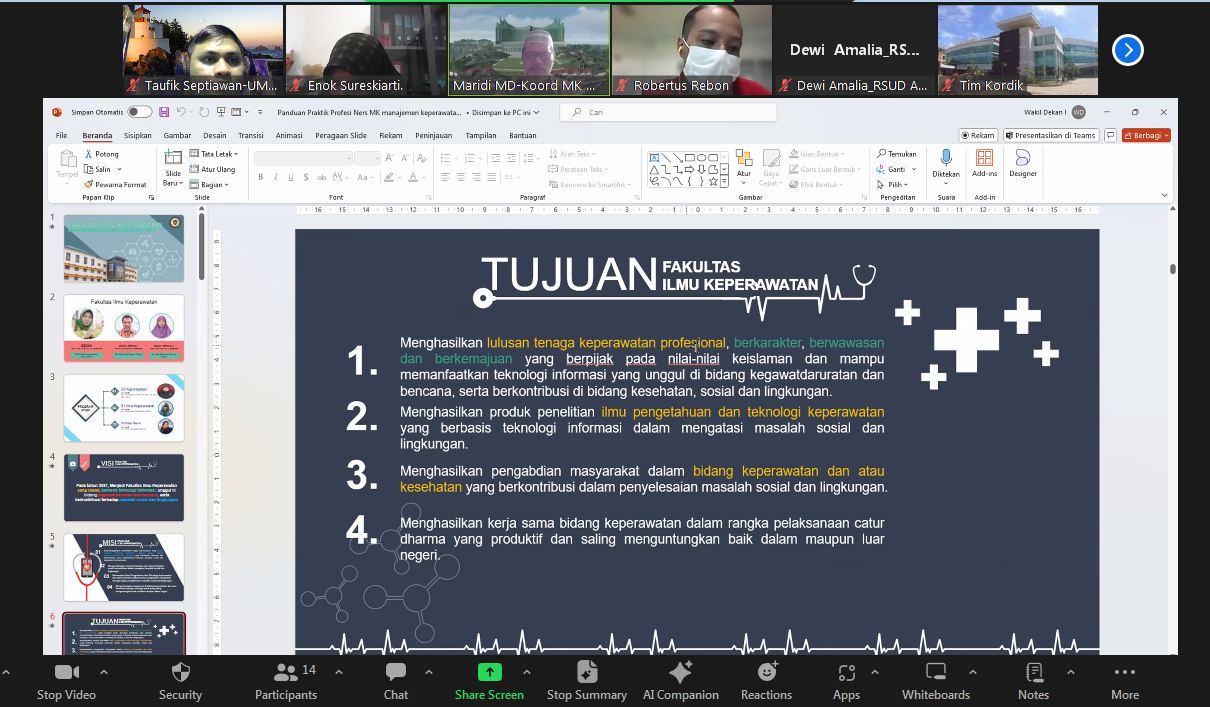Save the presentation with the disk icon
This screenshot has width=1210, height=707.
pyautogui.click(x=164, y=112)
